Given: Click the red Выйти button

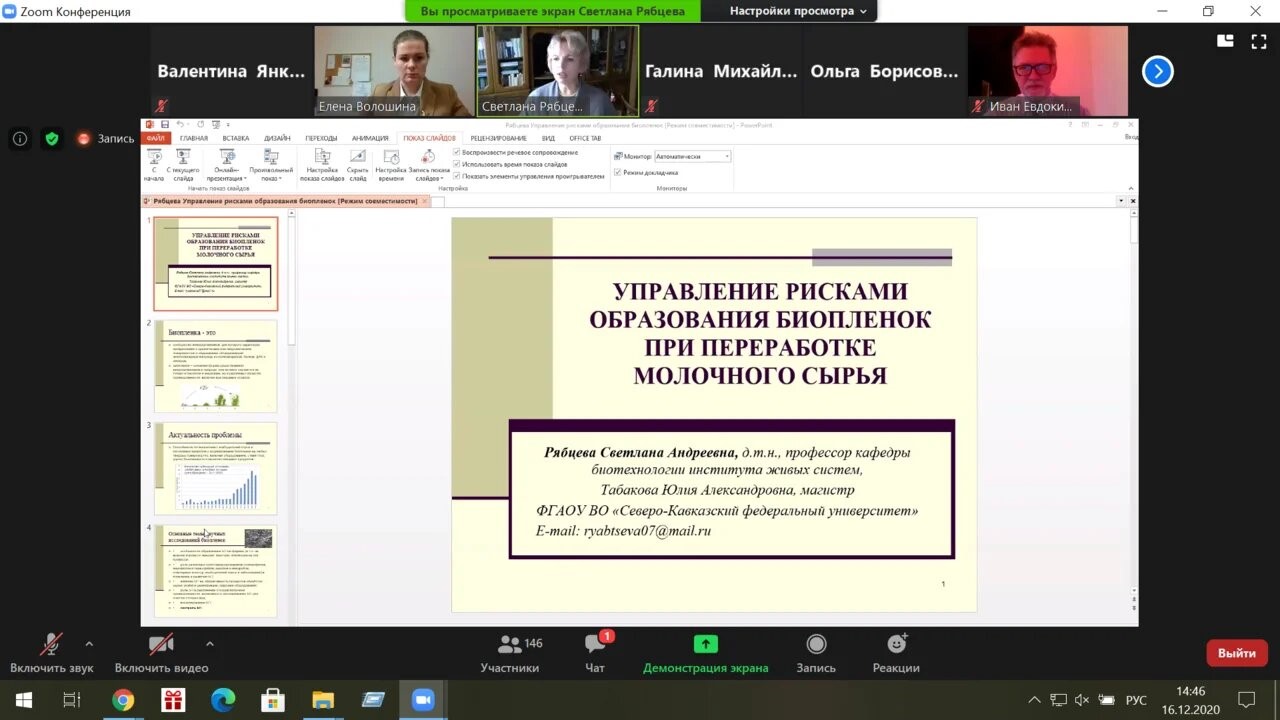Looking at the screenshot, I should (x=1236, y=653).
